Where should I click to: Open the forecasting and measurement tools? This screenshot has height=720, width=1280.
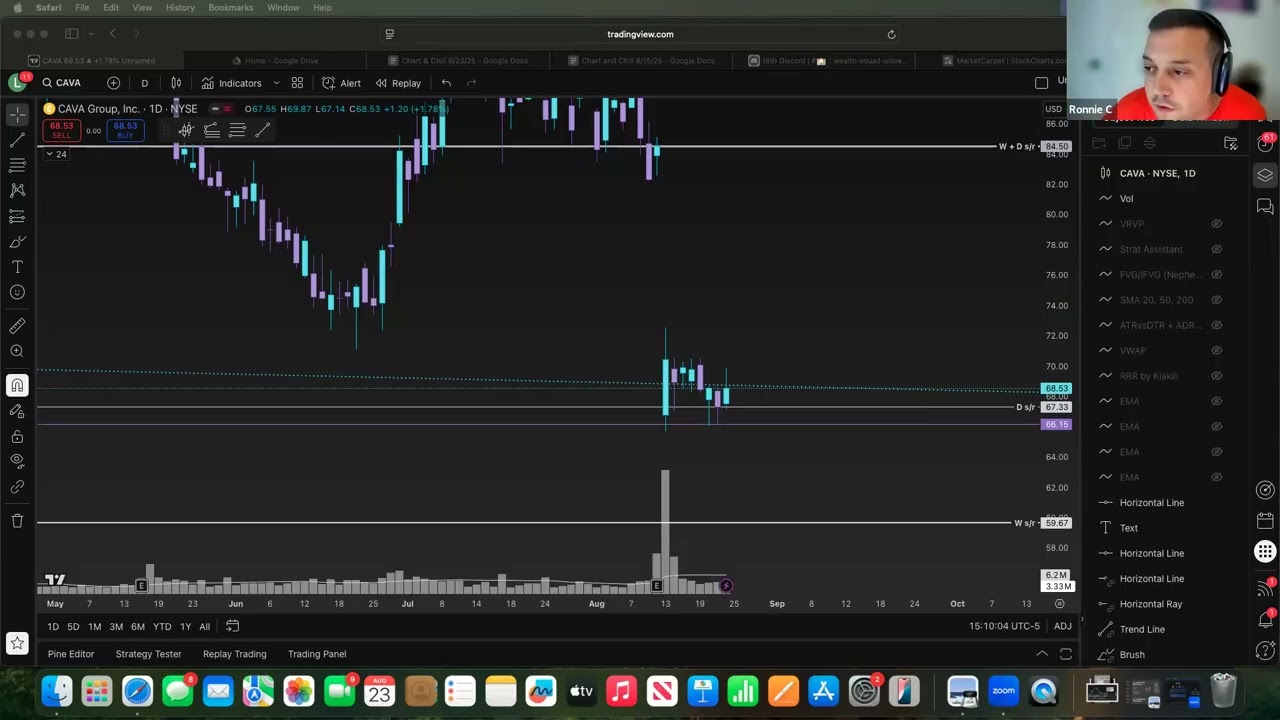(x=17, y=216)
